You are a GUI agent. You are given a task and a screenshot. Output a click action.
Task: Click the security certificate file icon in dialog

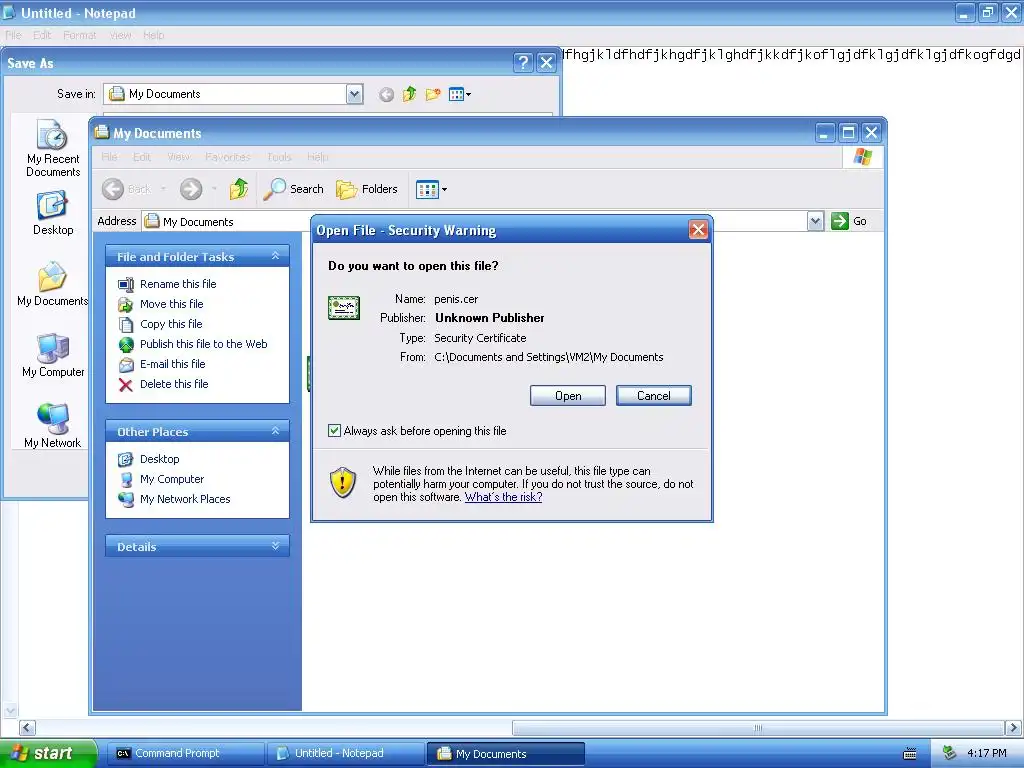click(x=344, y=308)
